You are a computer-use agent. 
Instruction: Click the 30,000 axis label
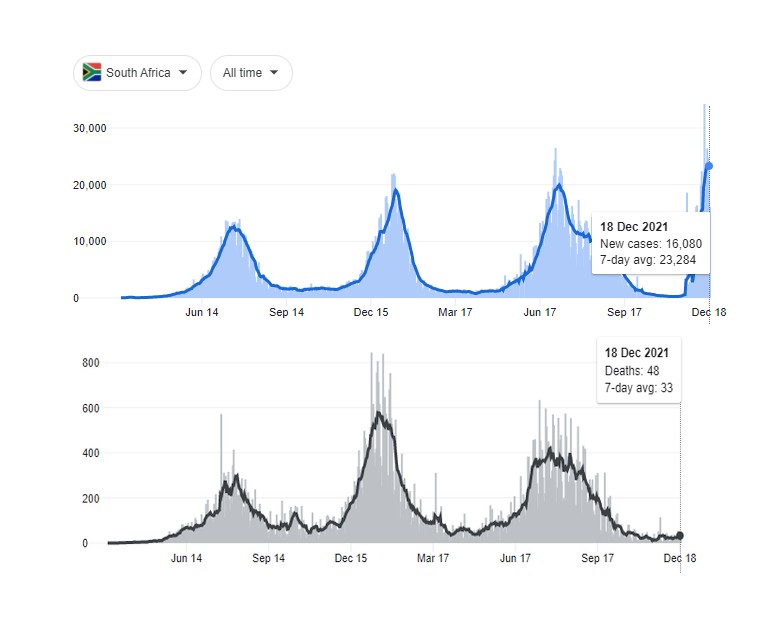[x=90, y=128]
